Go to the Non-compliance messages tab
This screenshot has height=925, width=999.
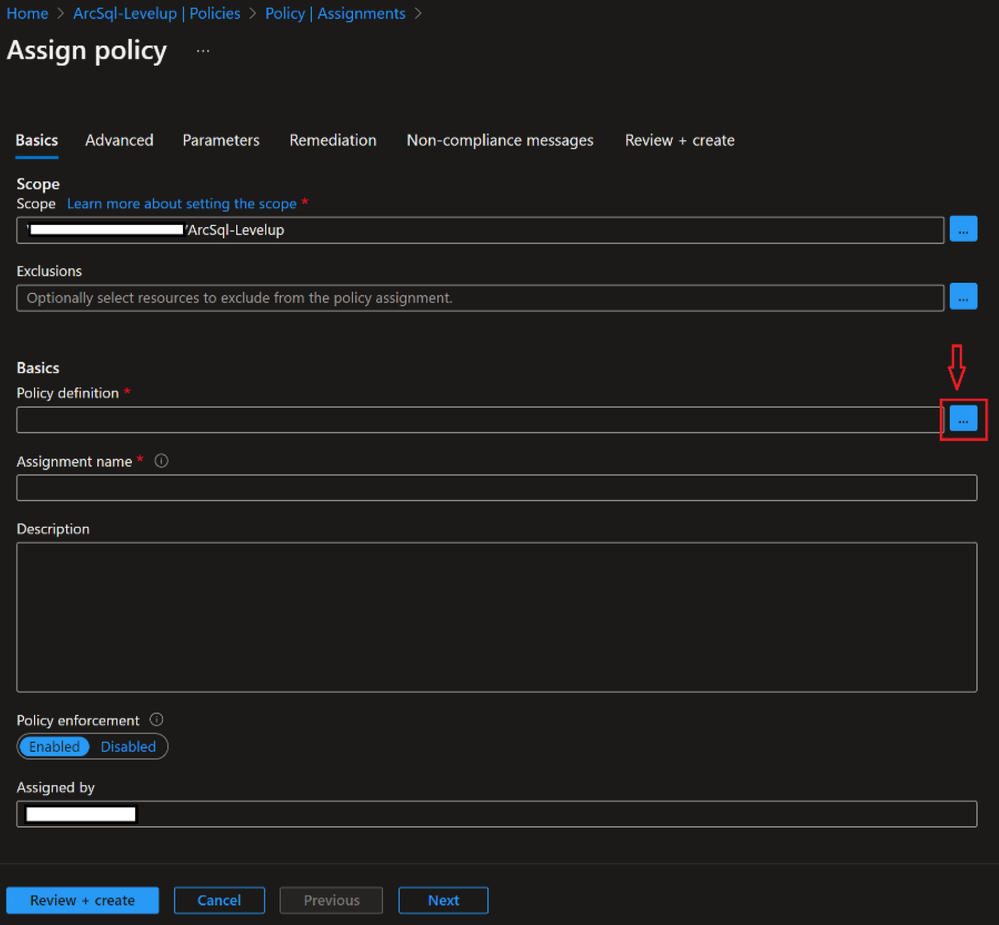pos(500,140)
